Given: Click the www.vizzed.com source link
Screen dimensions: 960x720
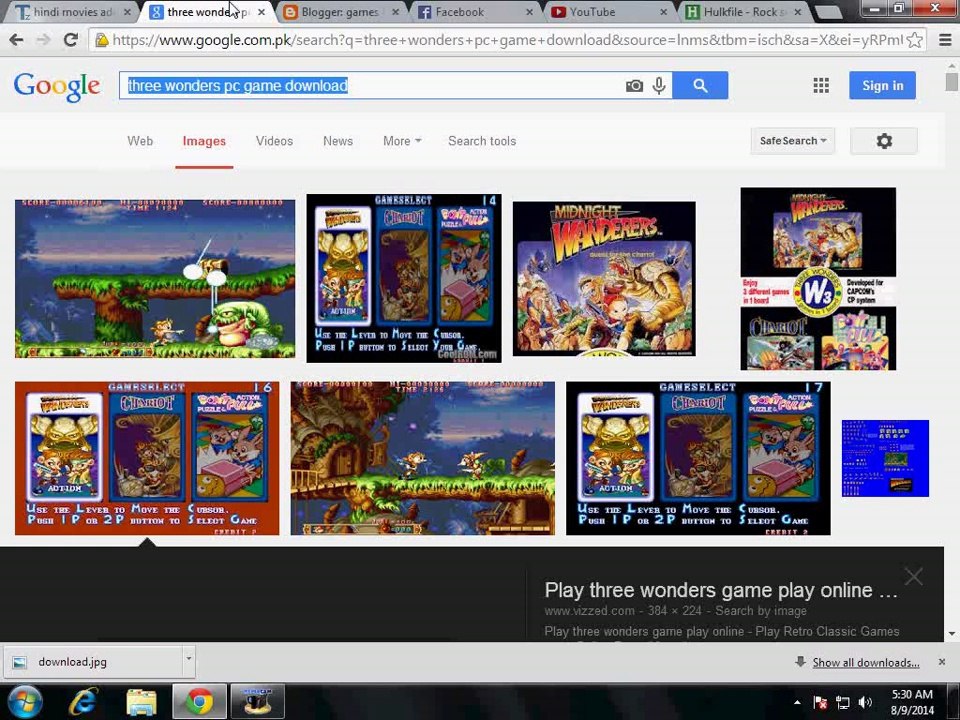Looking at the screenshot, I should coord(590,610).
